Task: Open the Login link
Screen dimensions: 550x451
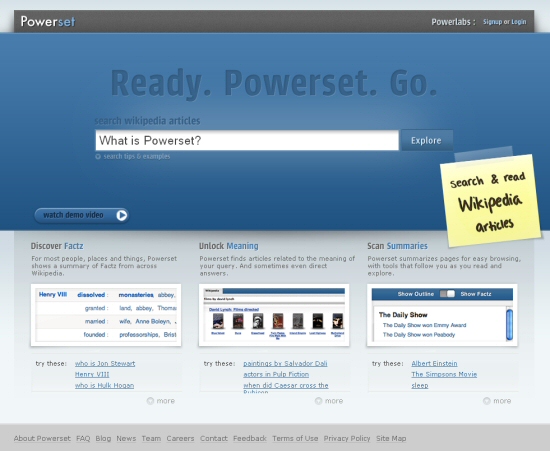Action: pos(518,22)
